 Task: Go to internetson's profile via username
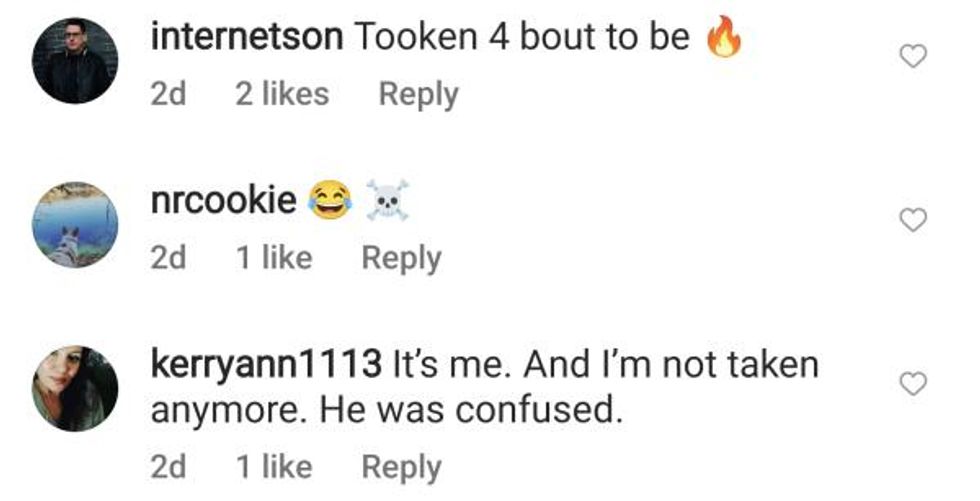tap(247, 37)
